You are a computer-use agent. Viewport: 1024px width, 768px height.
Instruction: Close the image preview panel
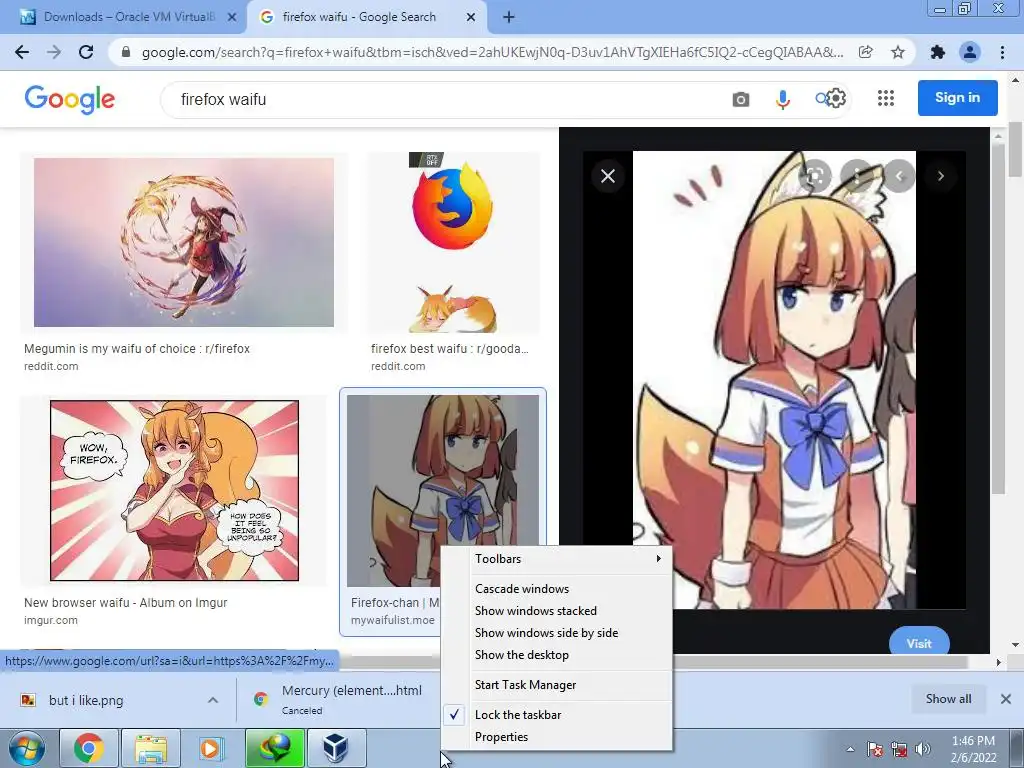[608, 176]
